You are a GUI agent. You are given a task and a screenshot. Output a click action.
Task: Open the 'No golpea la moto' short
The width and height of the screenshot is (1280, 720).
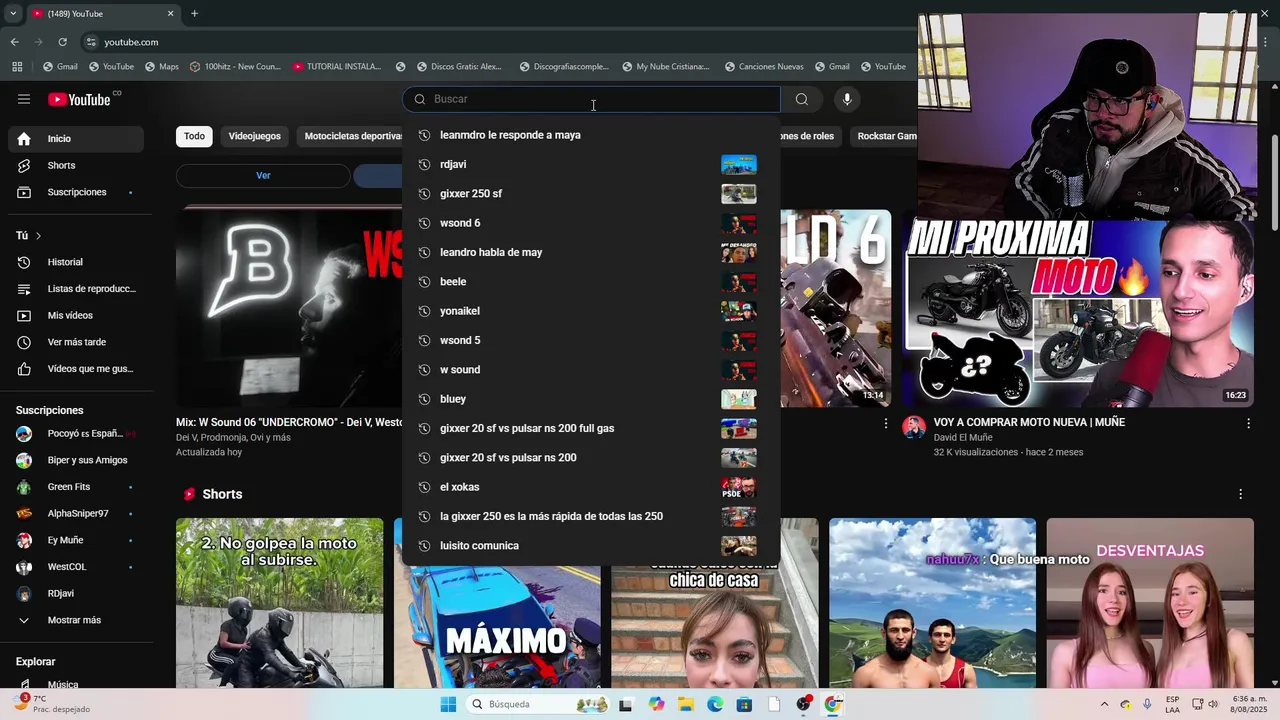coord(279,603)
